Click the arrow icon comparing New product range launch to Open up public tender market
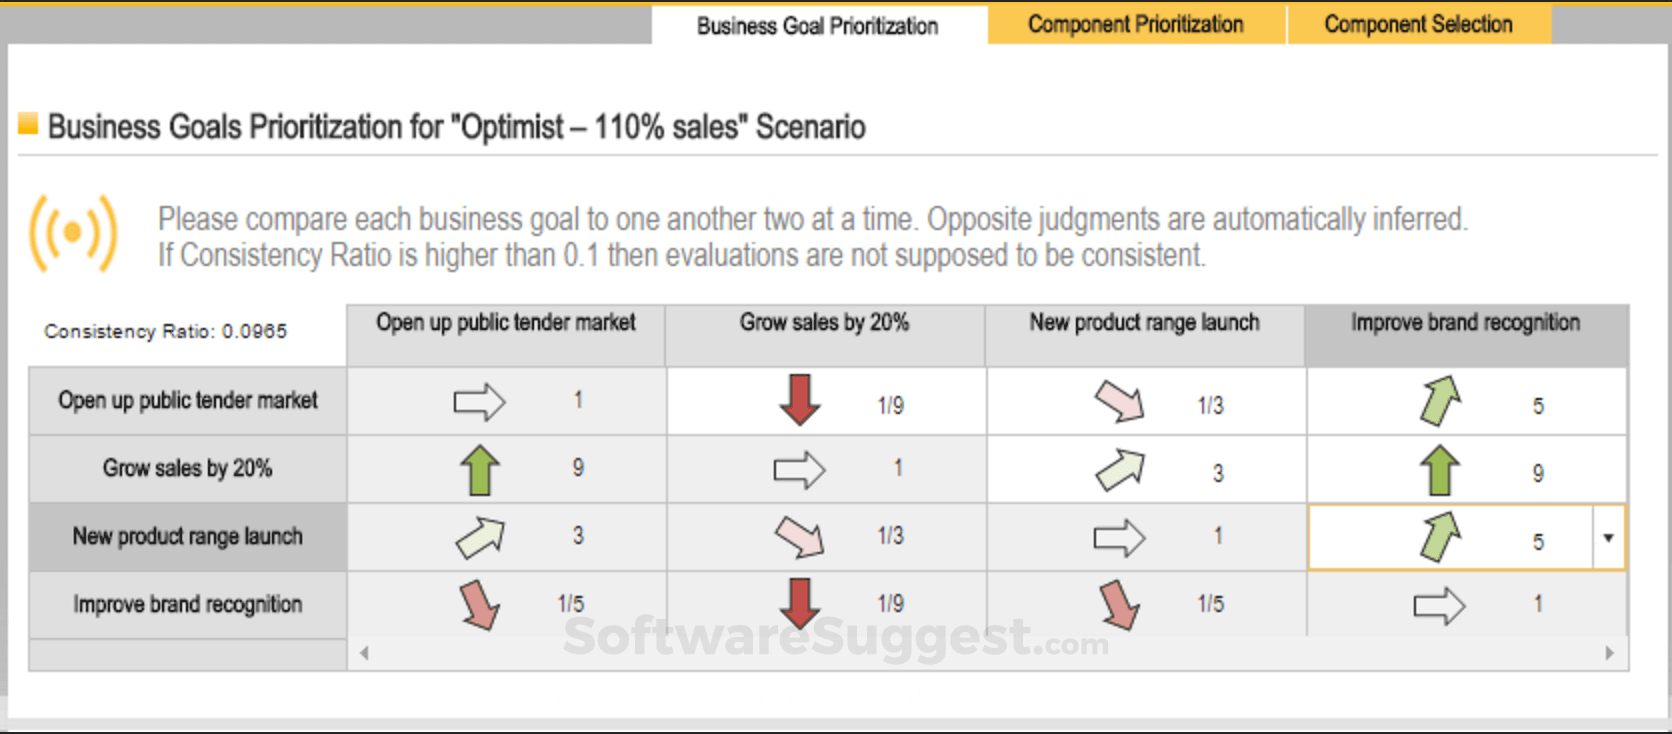The image size is (1672, 734). [480, 537]
